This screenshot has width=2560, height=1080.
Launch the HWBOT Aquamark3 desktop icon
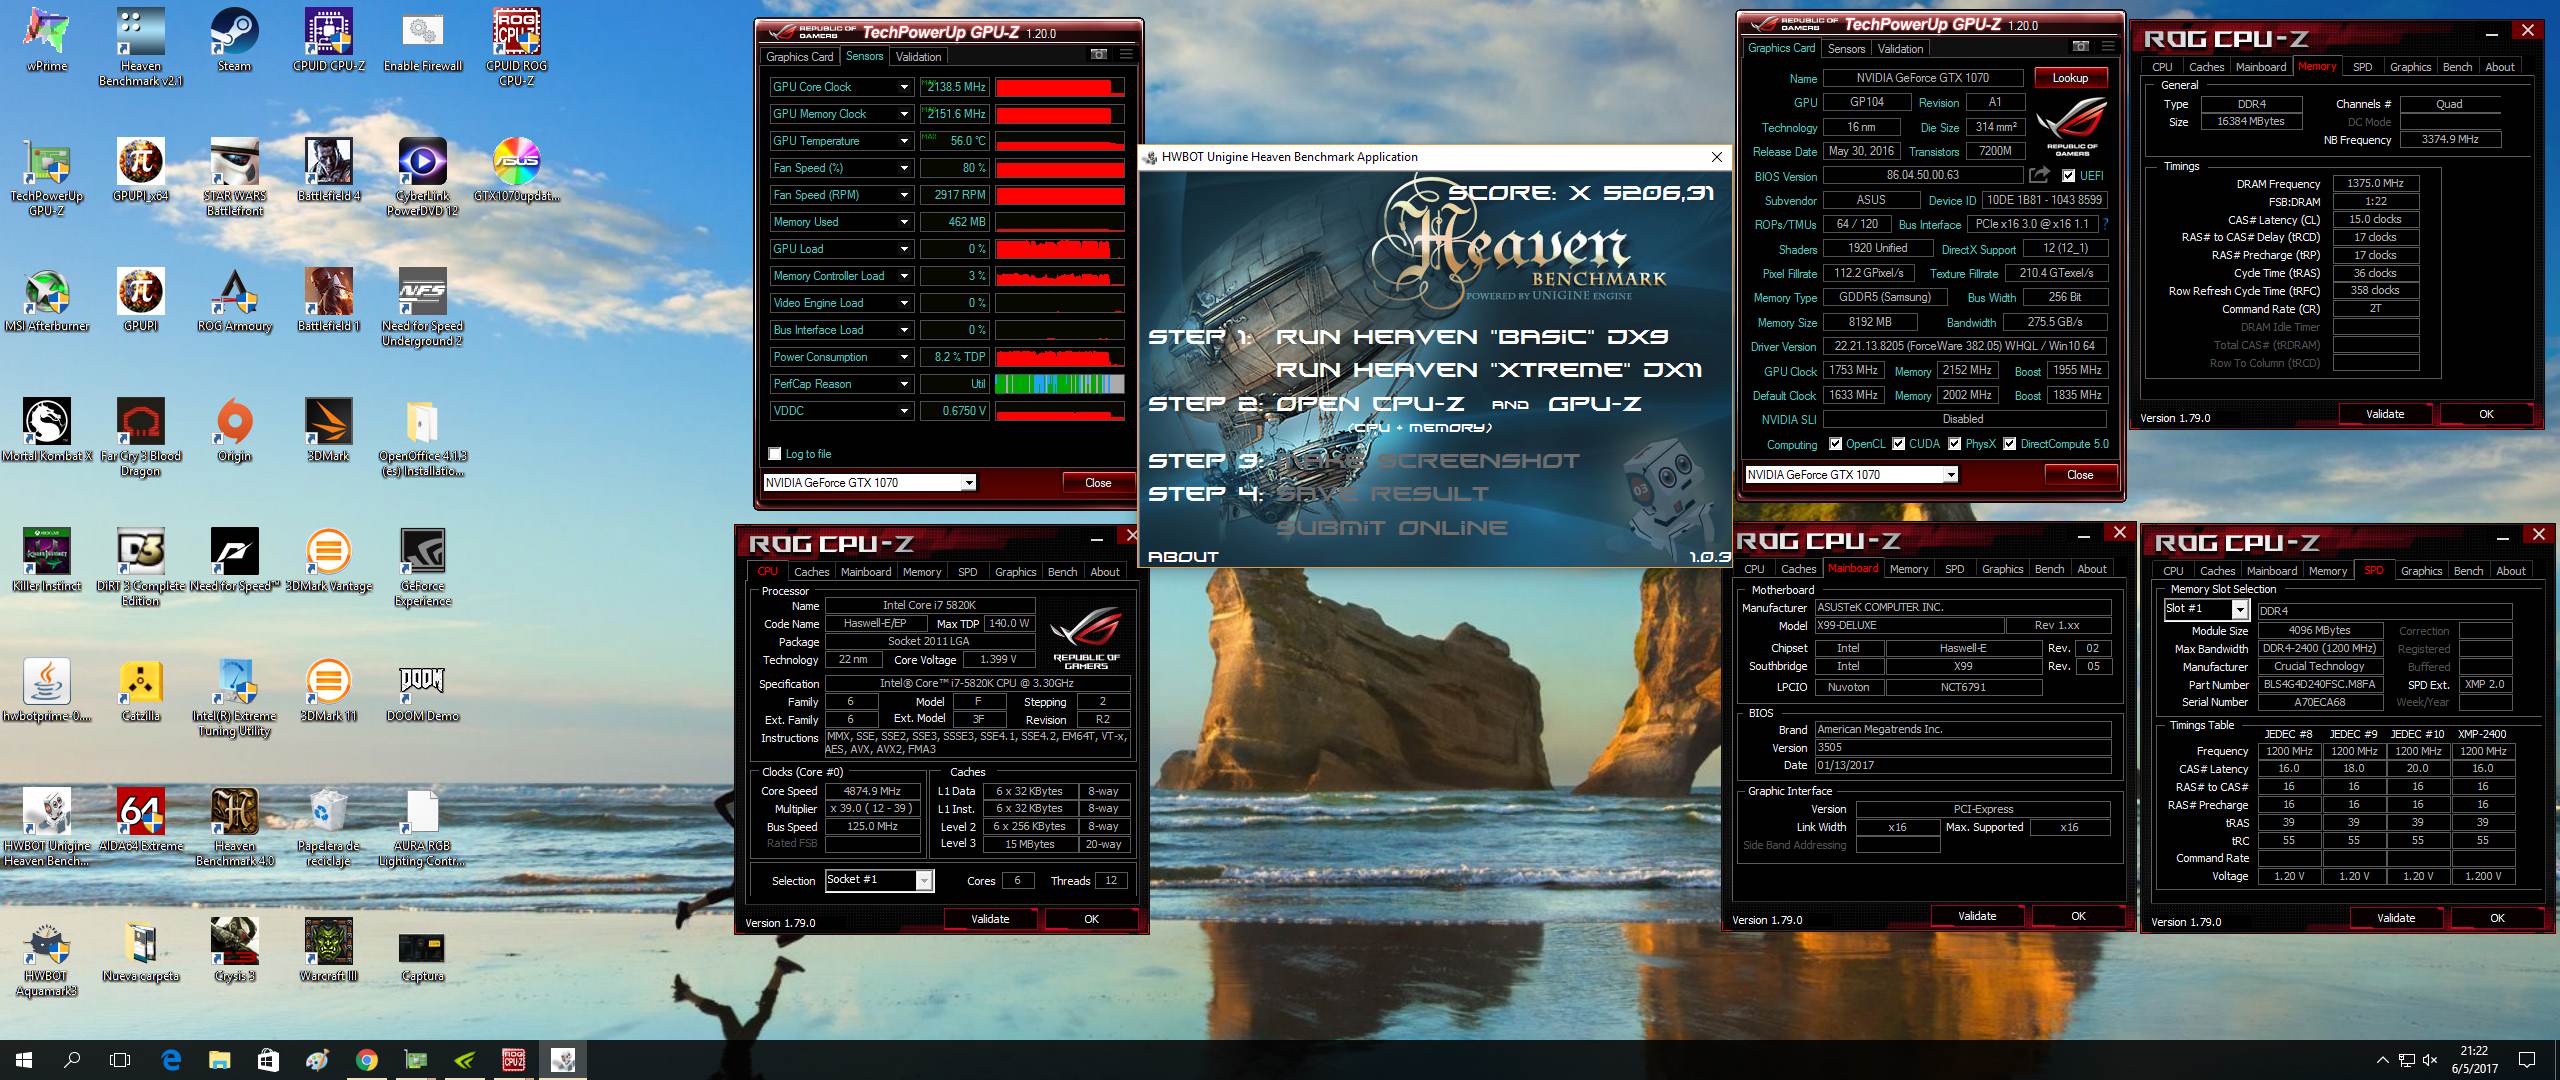[46, 957]
